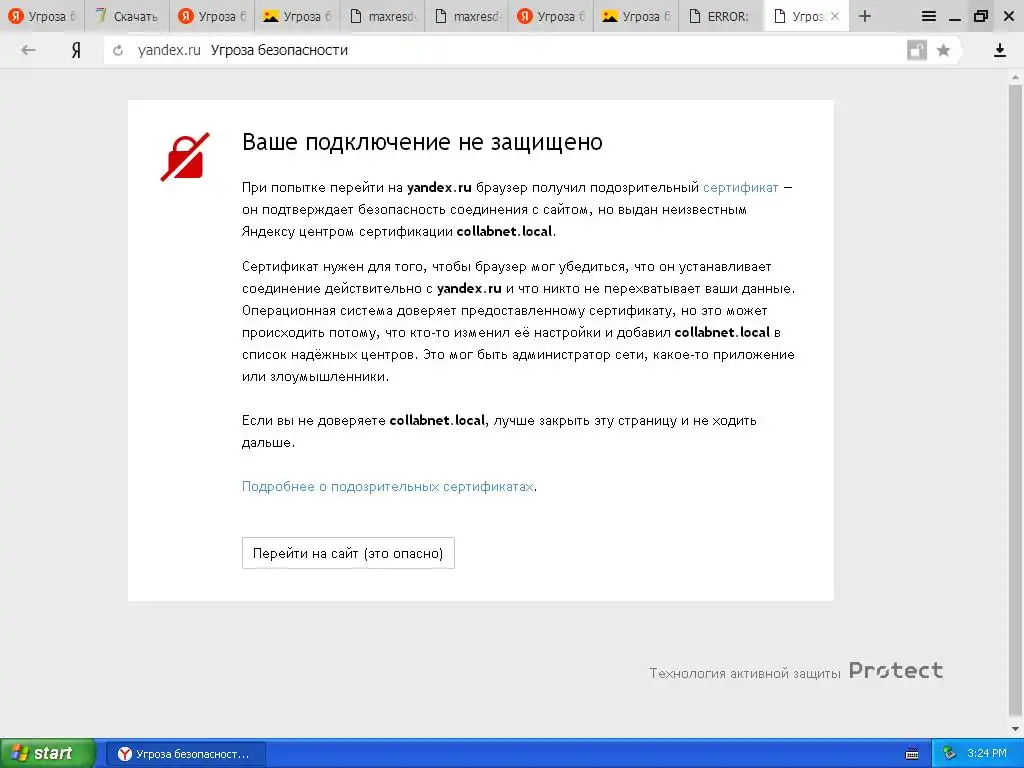Click the keyboard icon in system tray

[912, 754]
